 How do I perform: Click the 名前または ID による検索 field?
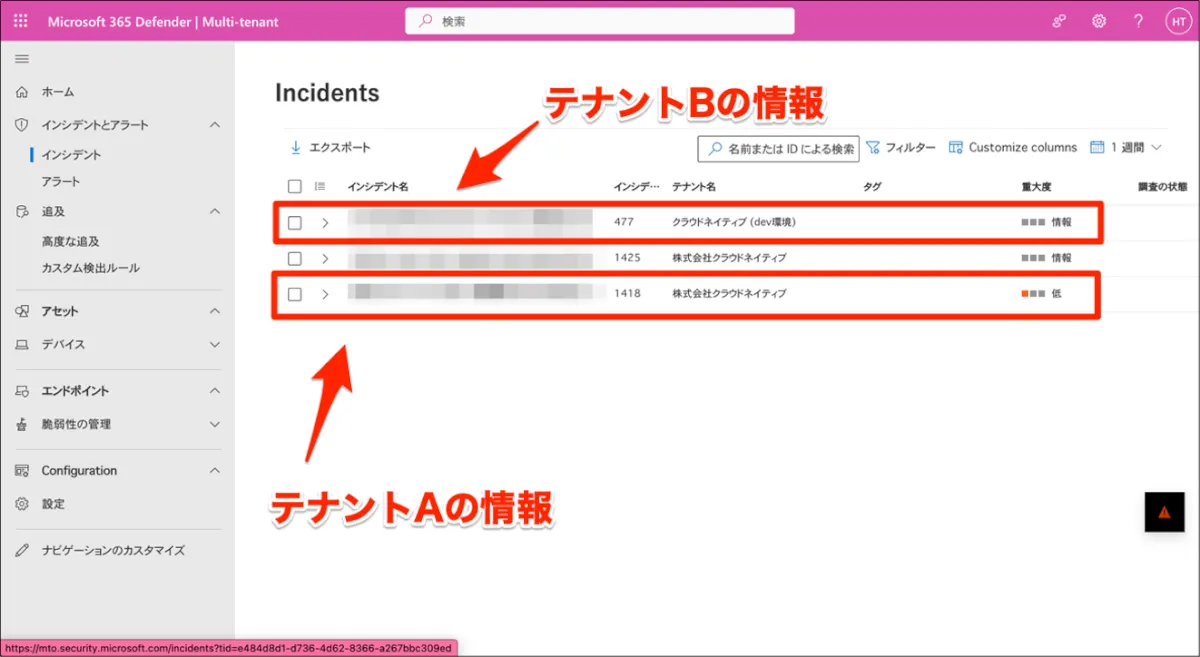click(x=778, y=148)
